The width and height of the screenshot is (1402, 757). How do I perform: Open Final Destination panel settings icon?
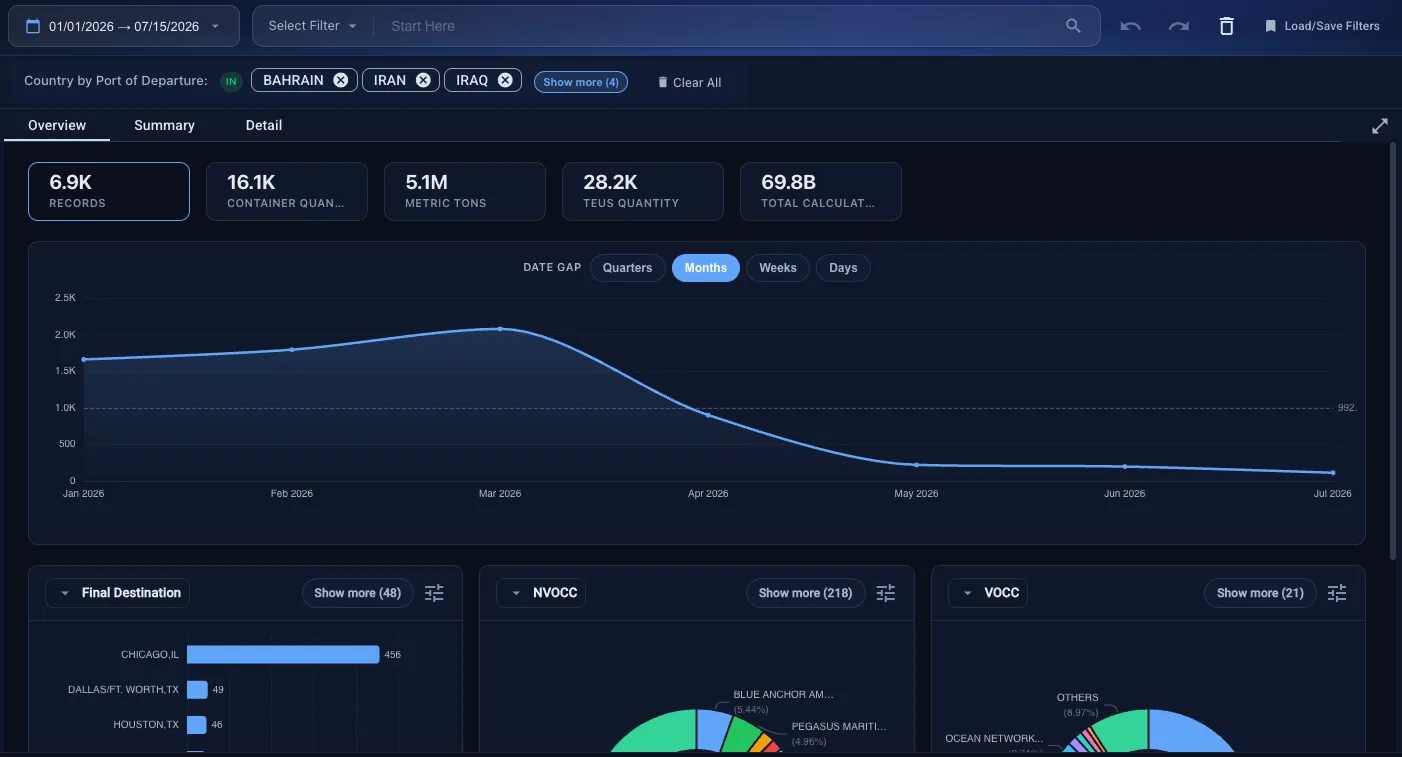tap(434, 593)
